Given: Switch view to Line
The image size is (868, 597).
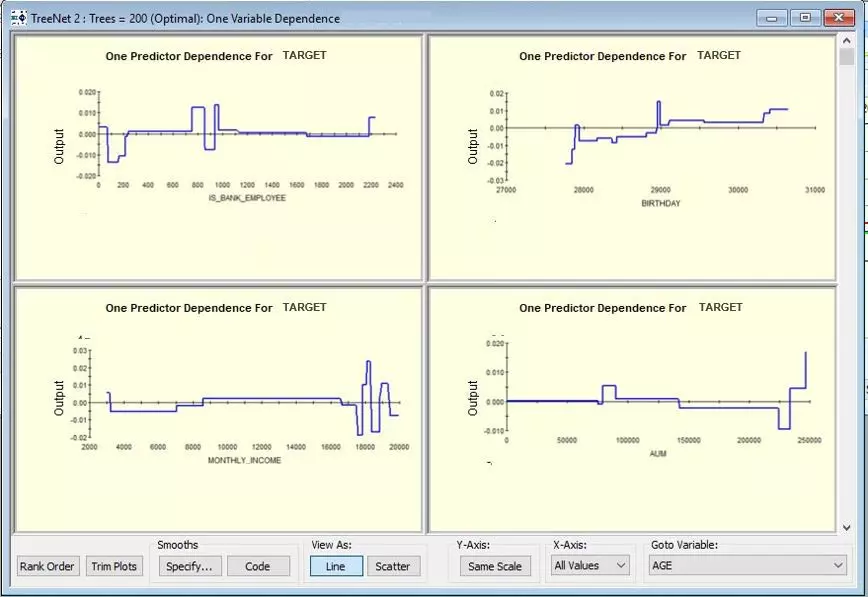Looking at the screenshot, I should coord(336,566).
